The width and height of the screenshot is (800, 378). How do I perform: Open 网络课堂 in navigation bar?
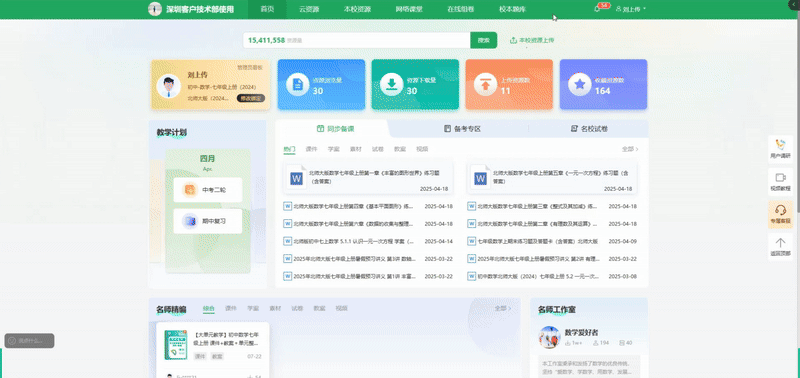tap(409, 9)
